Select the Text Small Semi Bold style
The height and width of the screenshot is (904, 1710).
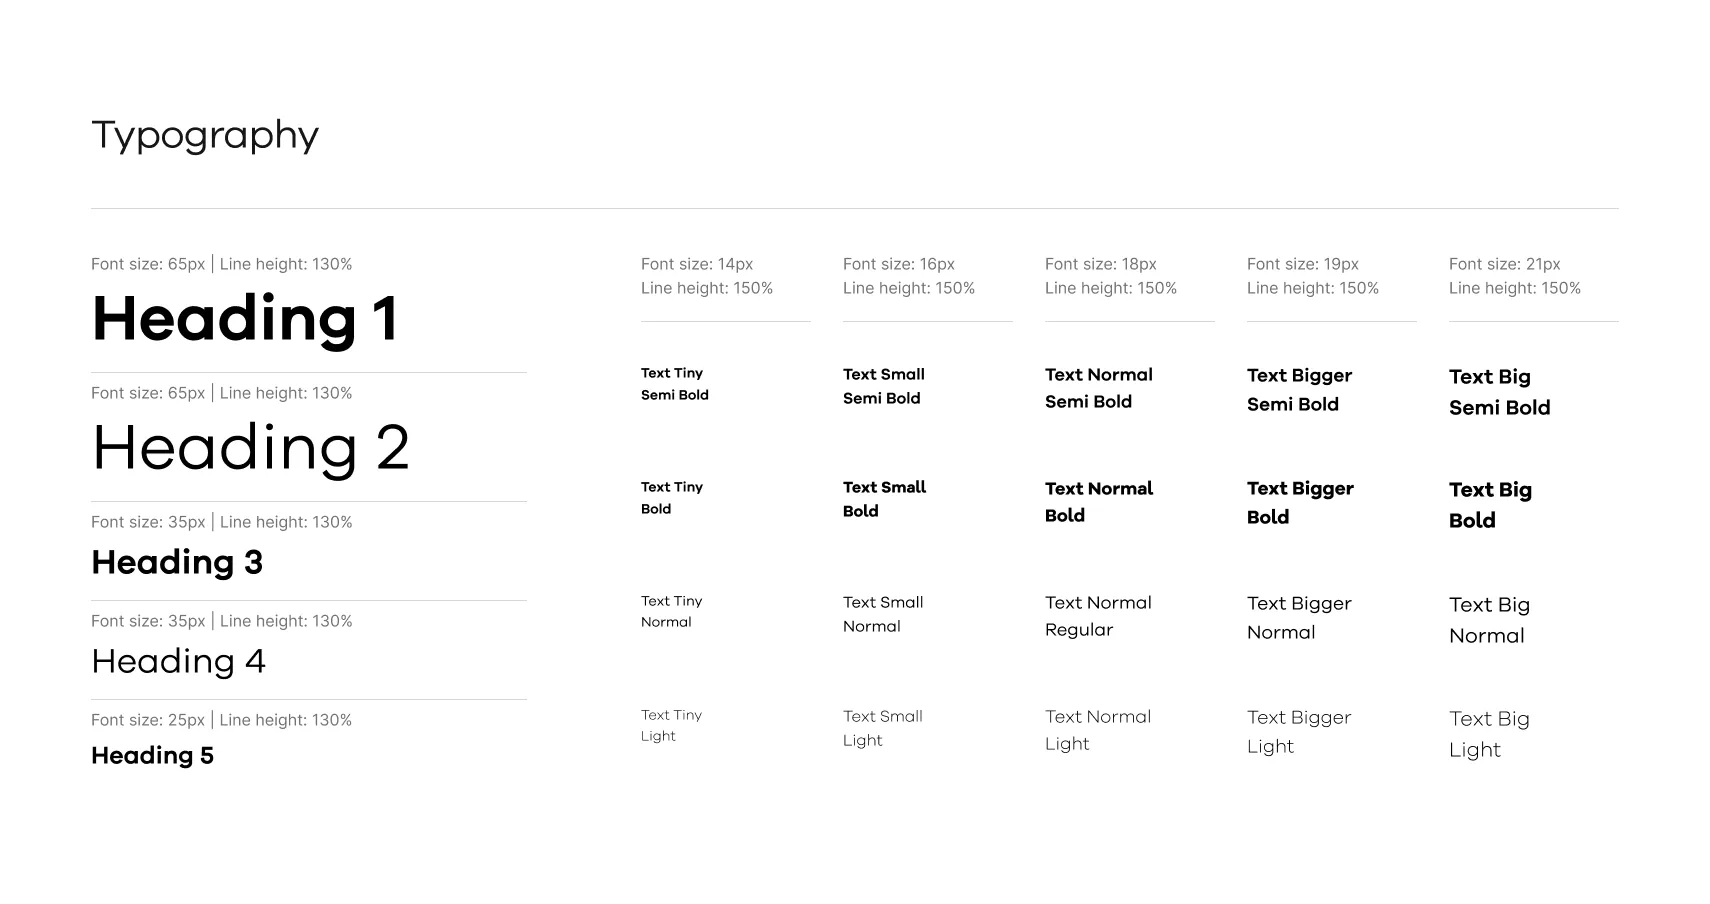point(884,385)
